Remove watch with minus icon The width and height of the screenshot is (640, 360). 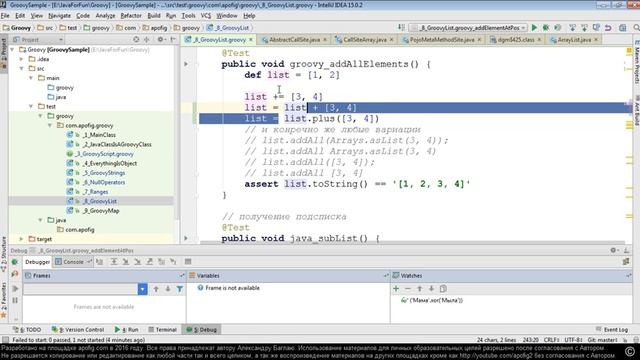point(407,289)
